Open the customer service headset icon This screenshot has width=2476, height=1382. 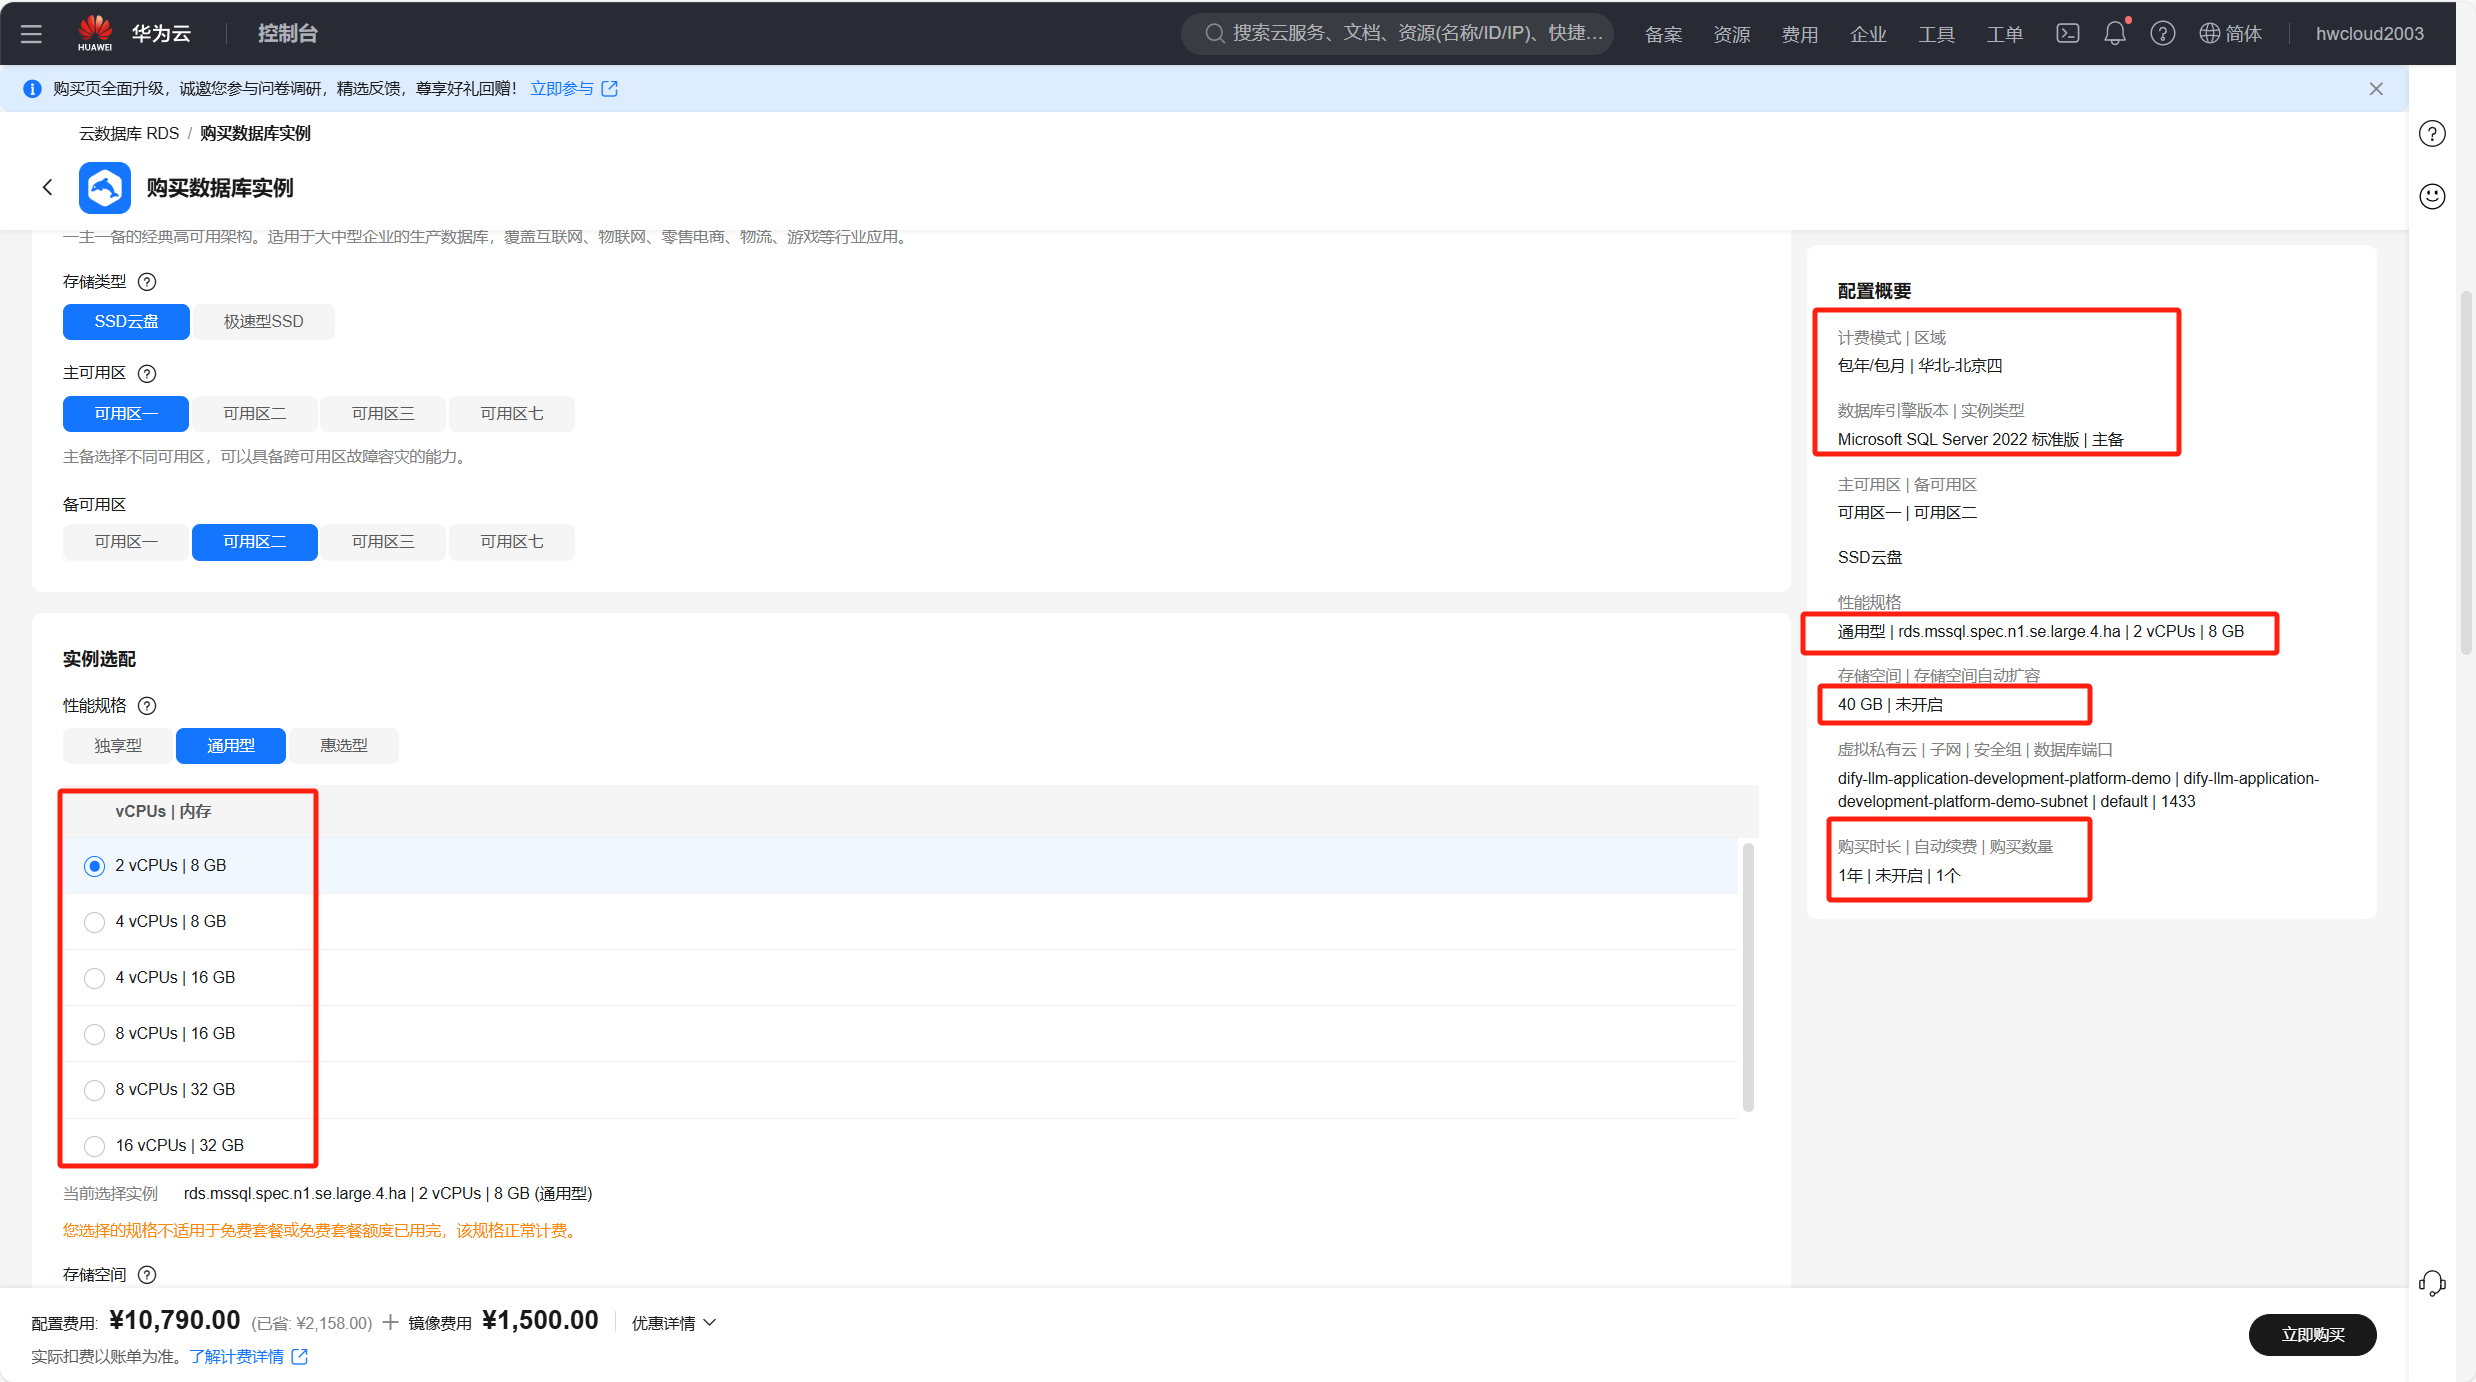tap(2431, 1283)
